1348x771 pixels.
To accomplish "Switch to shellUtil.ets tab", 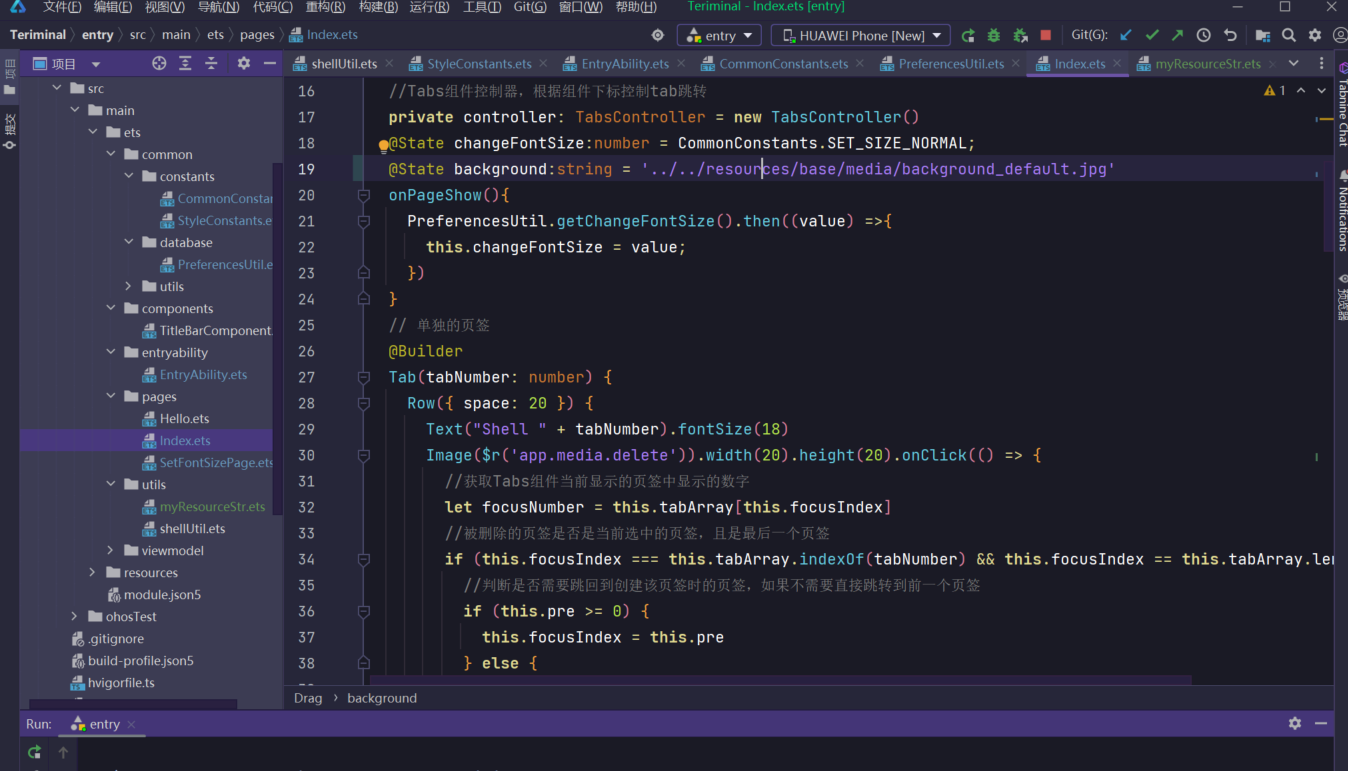I will 344,63.
